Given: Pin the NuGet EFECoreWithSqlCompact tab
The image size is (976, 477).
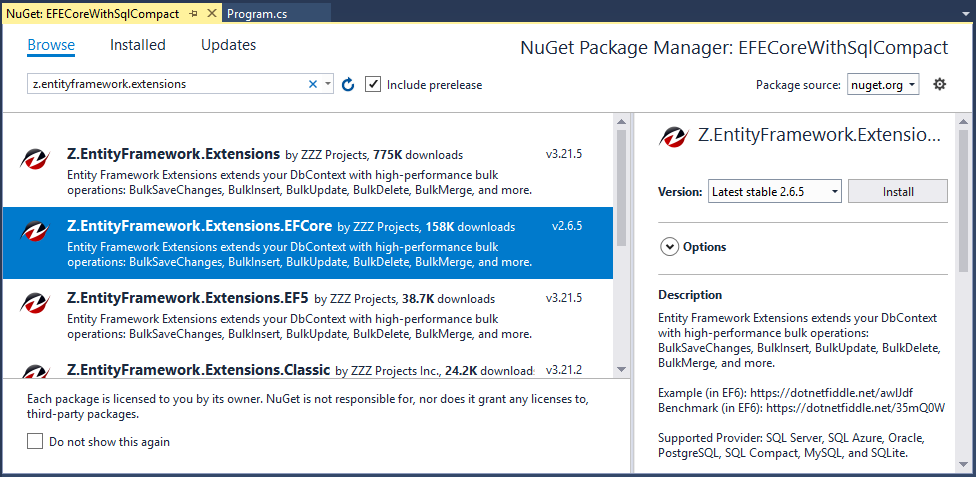Looking at the screenshot, I should [194, 14].
